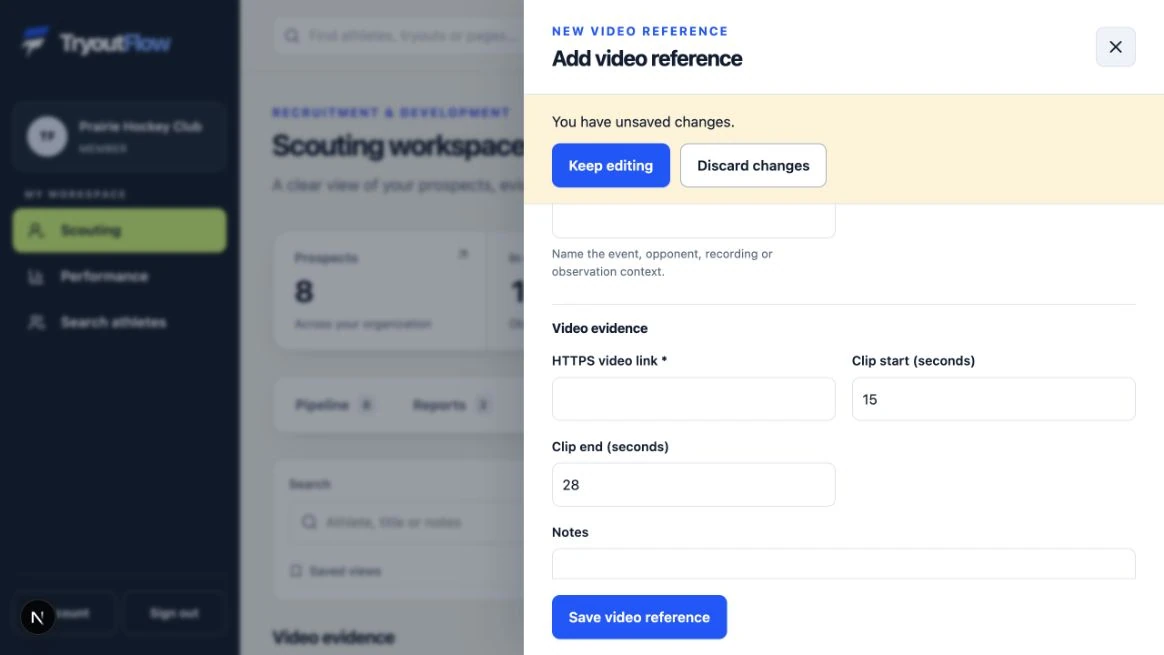The image size is (1164, 655).
Task: Click into the Notes text area
Action: point(843,564)
